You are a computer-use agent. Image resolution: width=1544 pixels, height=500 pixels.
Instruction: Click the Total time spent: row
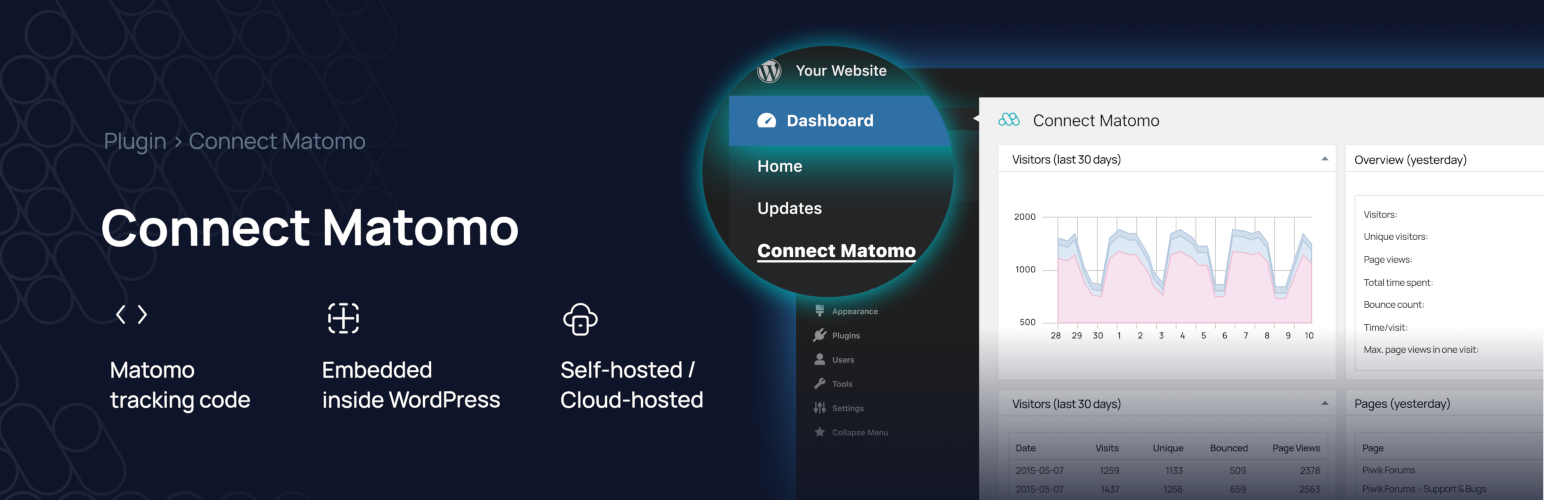(x=1398, y=283)
